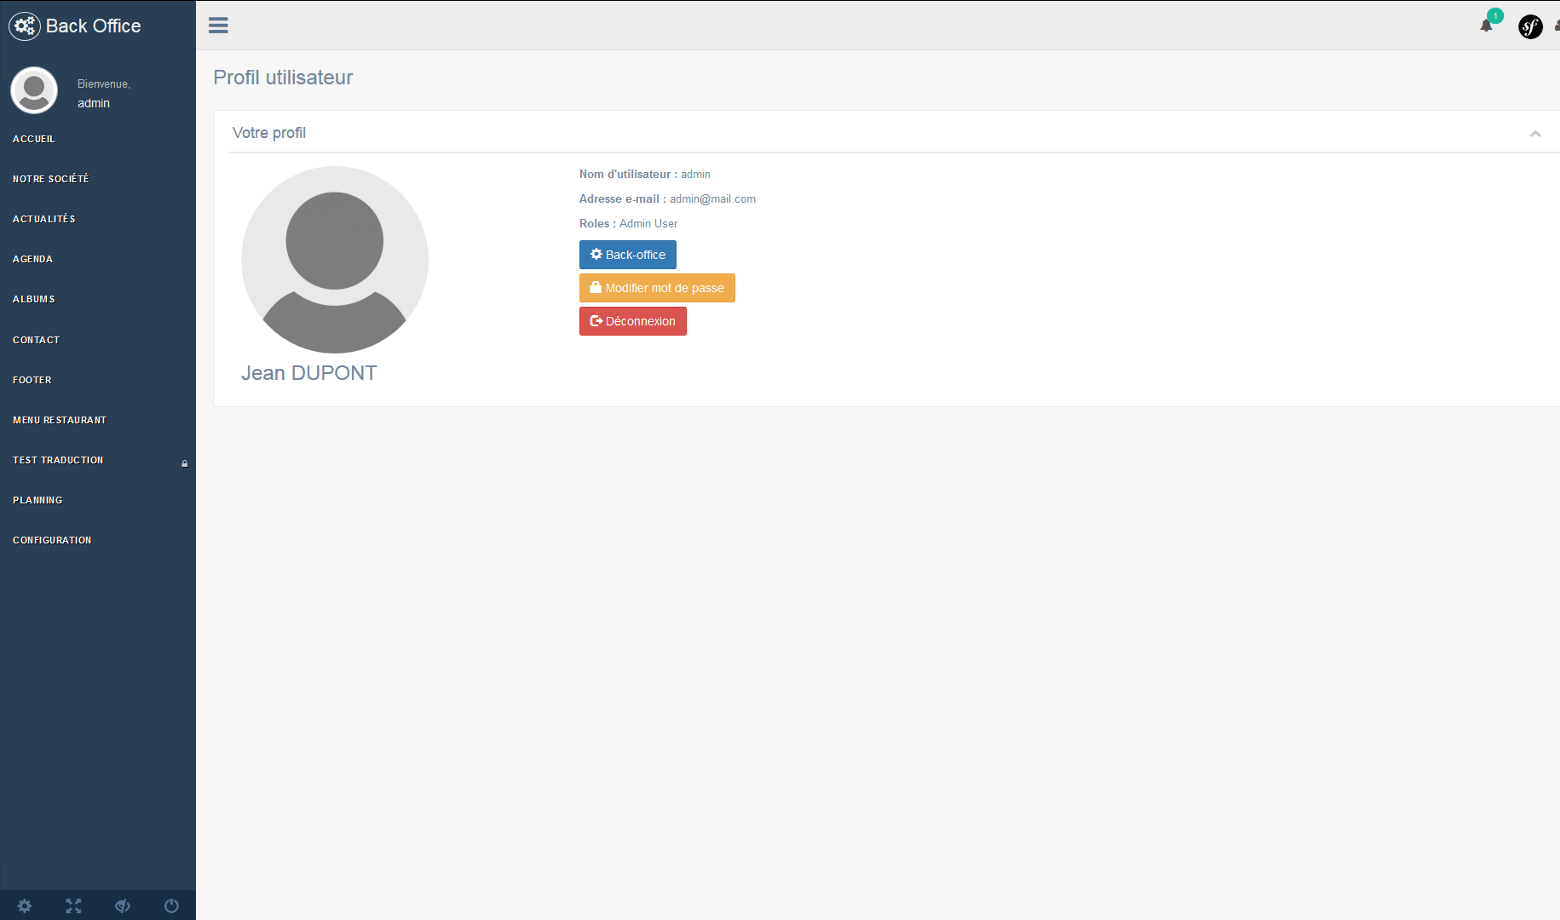Click the red Déconnexion button
The width and height of the screenshot is (1560, 920).
tap(632, 321)
